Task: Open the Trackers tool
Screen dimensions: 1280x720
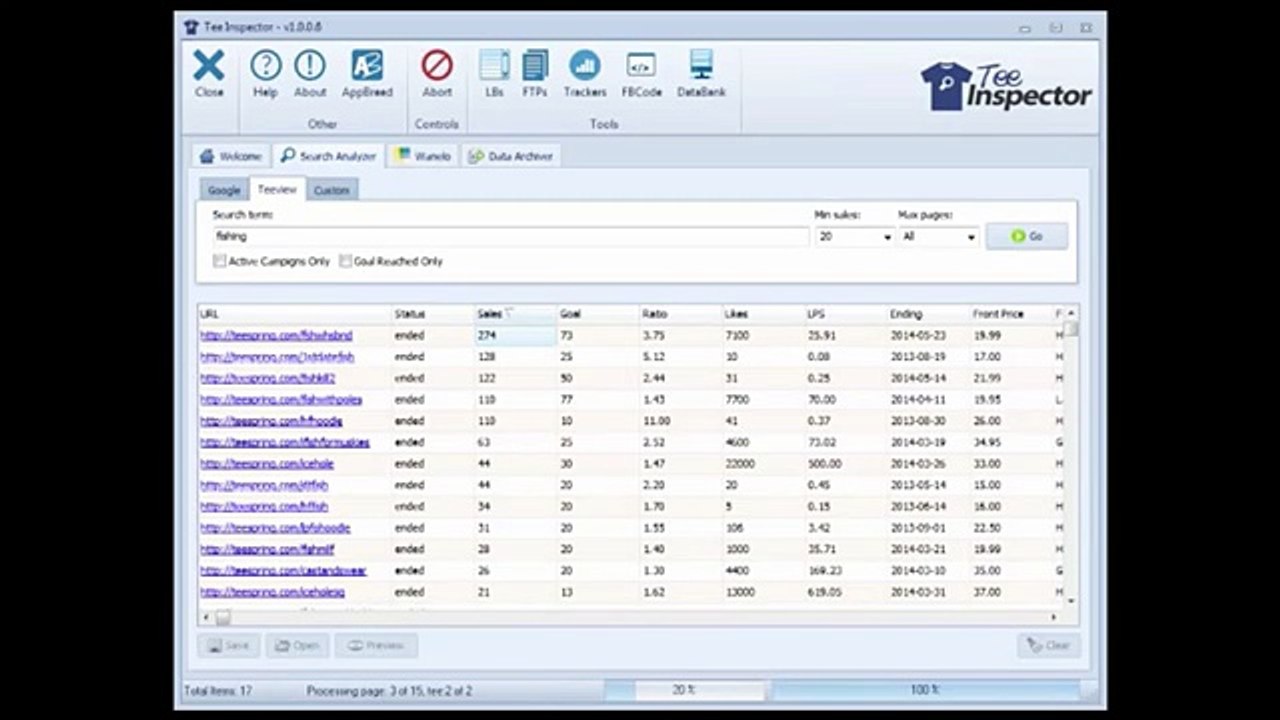Action: pos(585,74)
